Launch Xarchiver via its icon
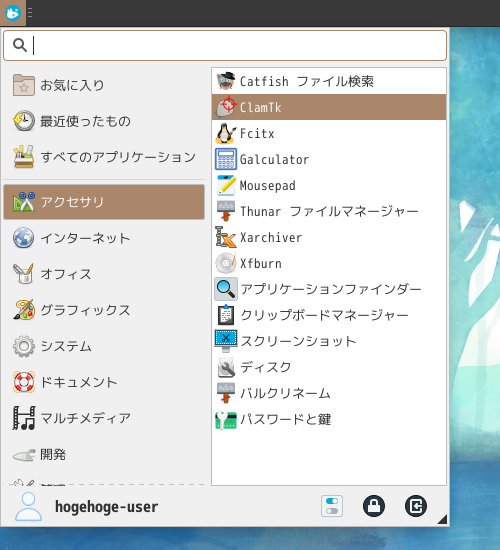Viewport: 500px width, 550px height. [x=226, y=237]
